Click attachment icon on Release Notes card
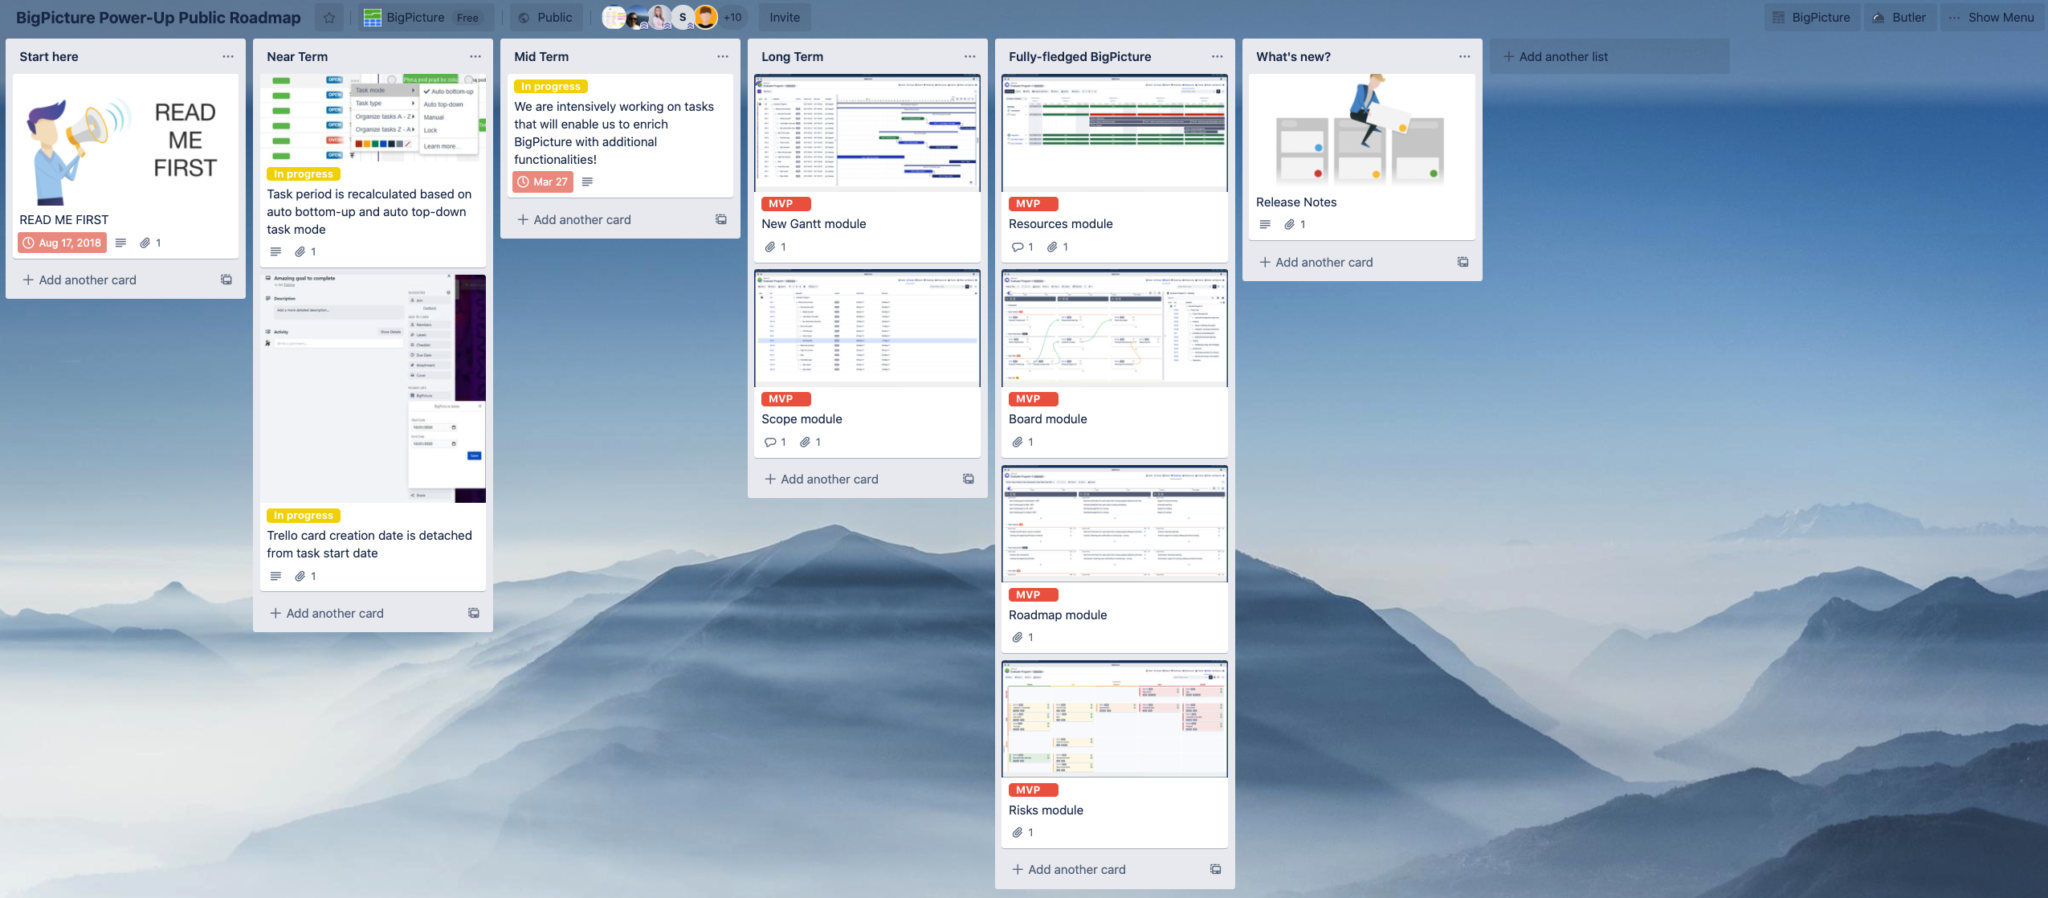Screen dimensions: 2048x898 coord(1290,225)
